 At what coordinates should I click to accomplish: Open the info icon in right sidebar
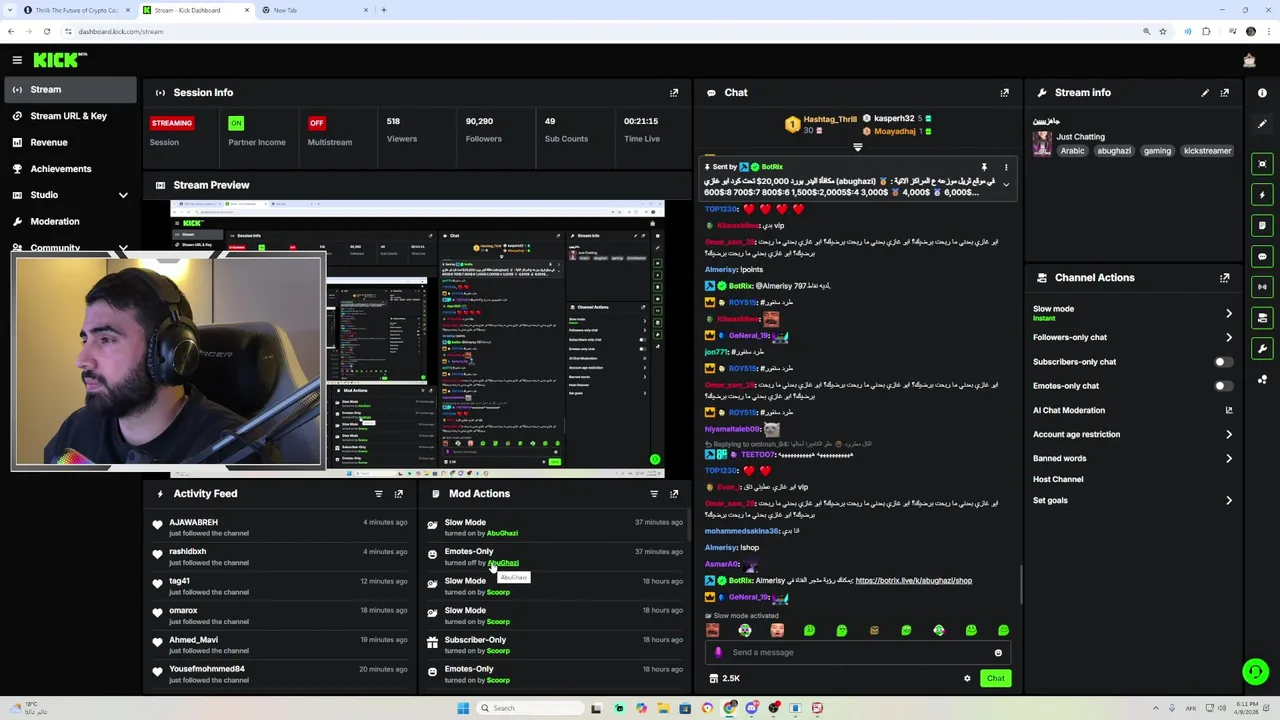pyautogui.click(x=1262, y=93)
